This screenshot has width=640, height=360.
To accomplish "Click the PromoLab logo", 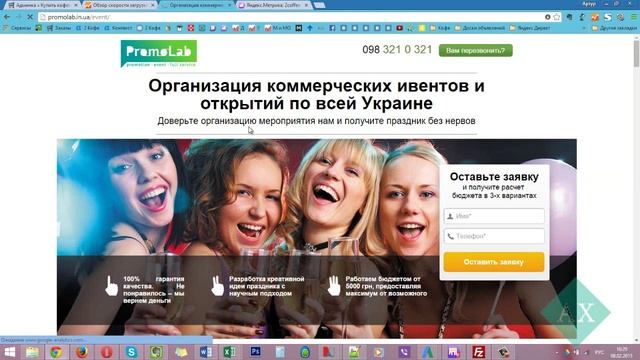I will (x=159, y=53).
